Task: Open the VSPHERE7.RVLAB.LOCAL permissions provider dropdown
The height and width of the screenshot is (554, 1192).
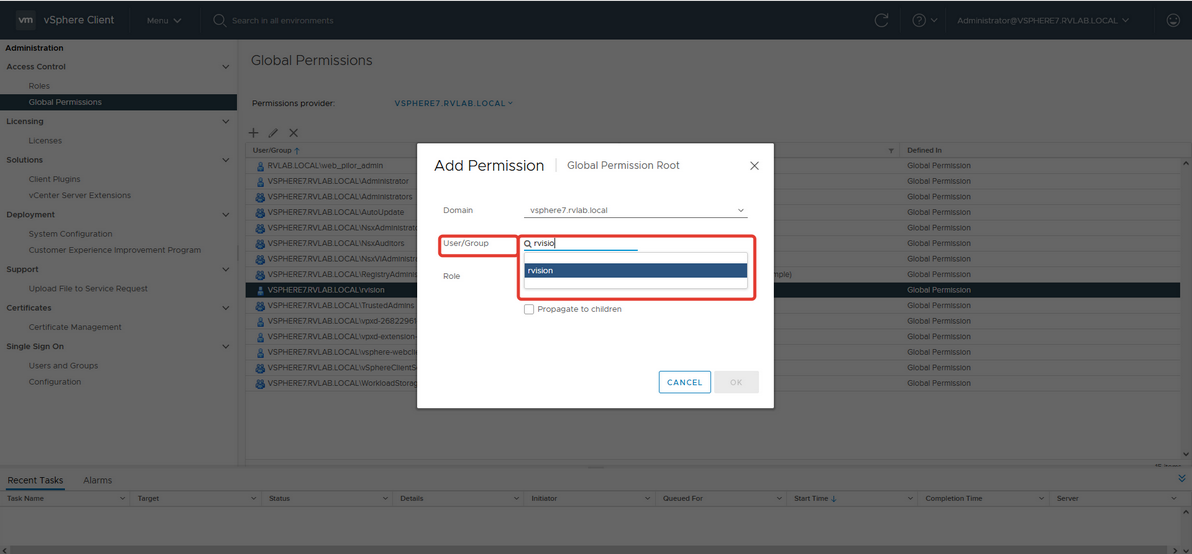Action: (454, 103)
